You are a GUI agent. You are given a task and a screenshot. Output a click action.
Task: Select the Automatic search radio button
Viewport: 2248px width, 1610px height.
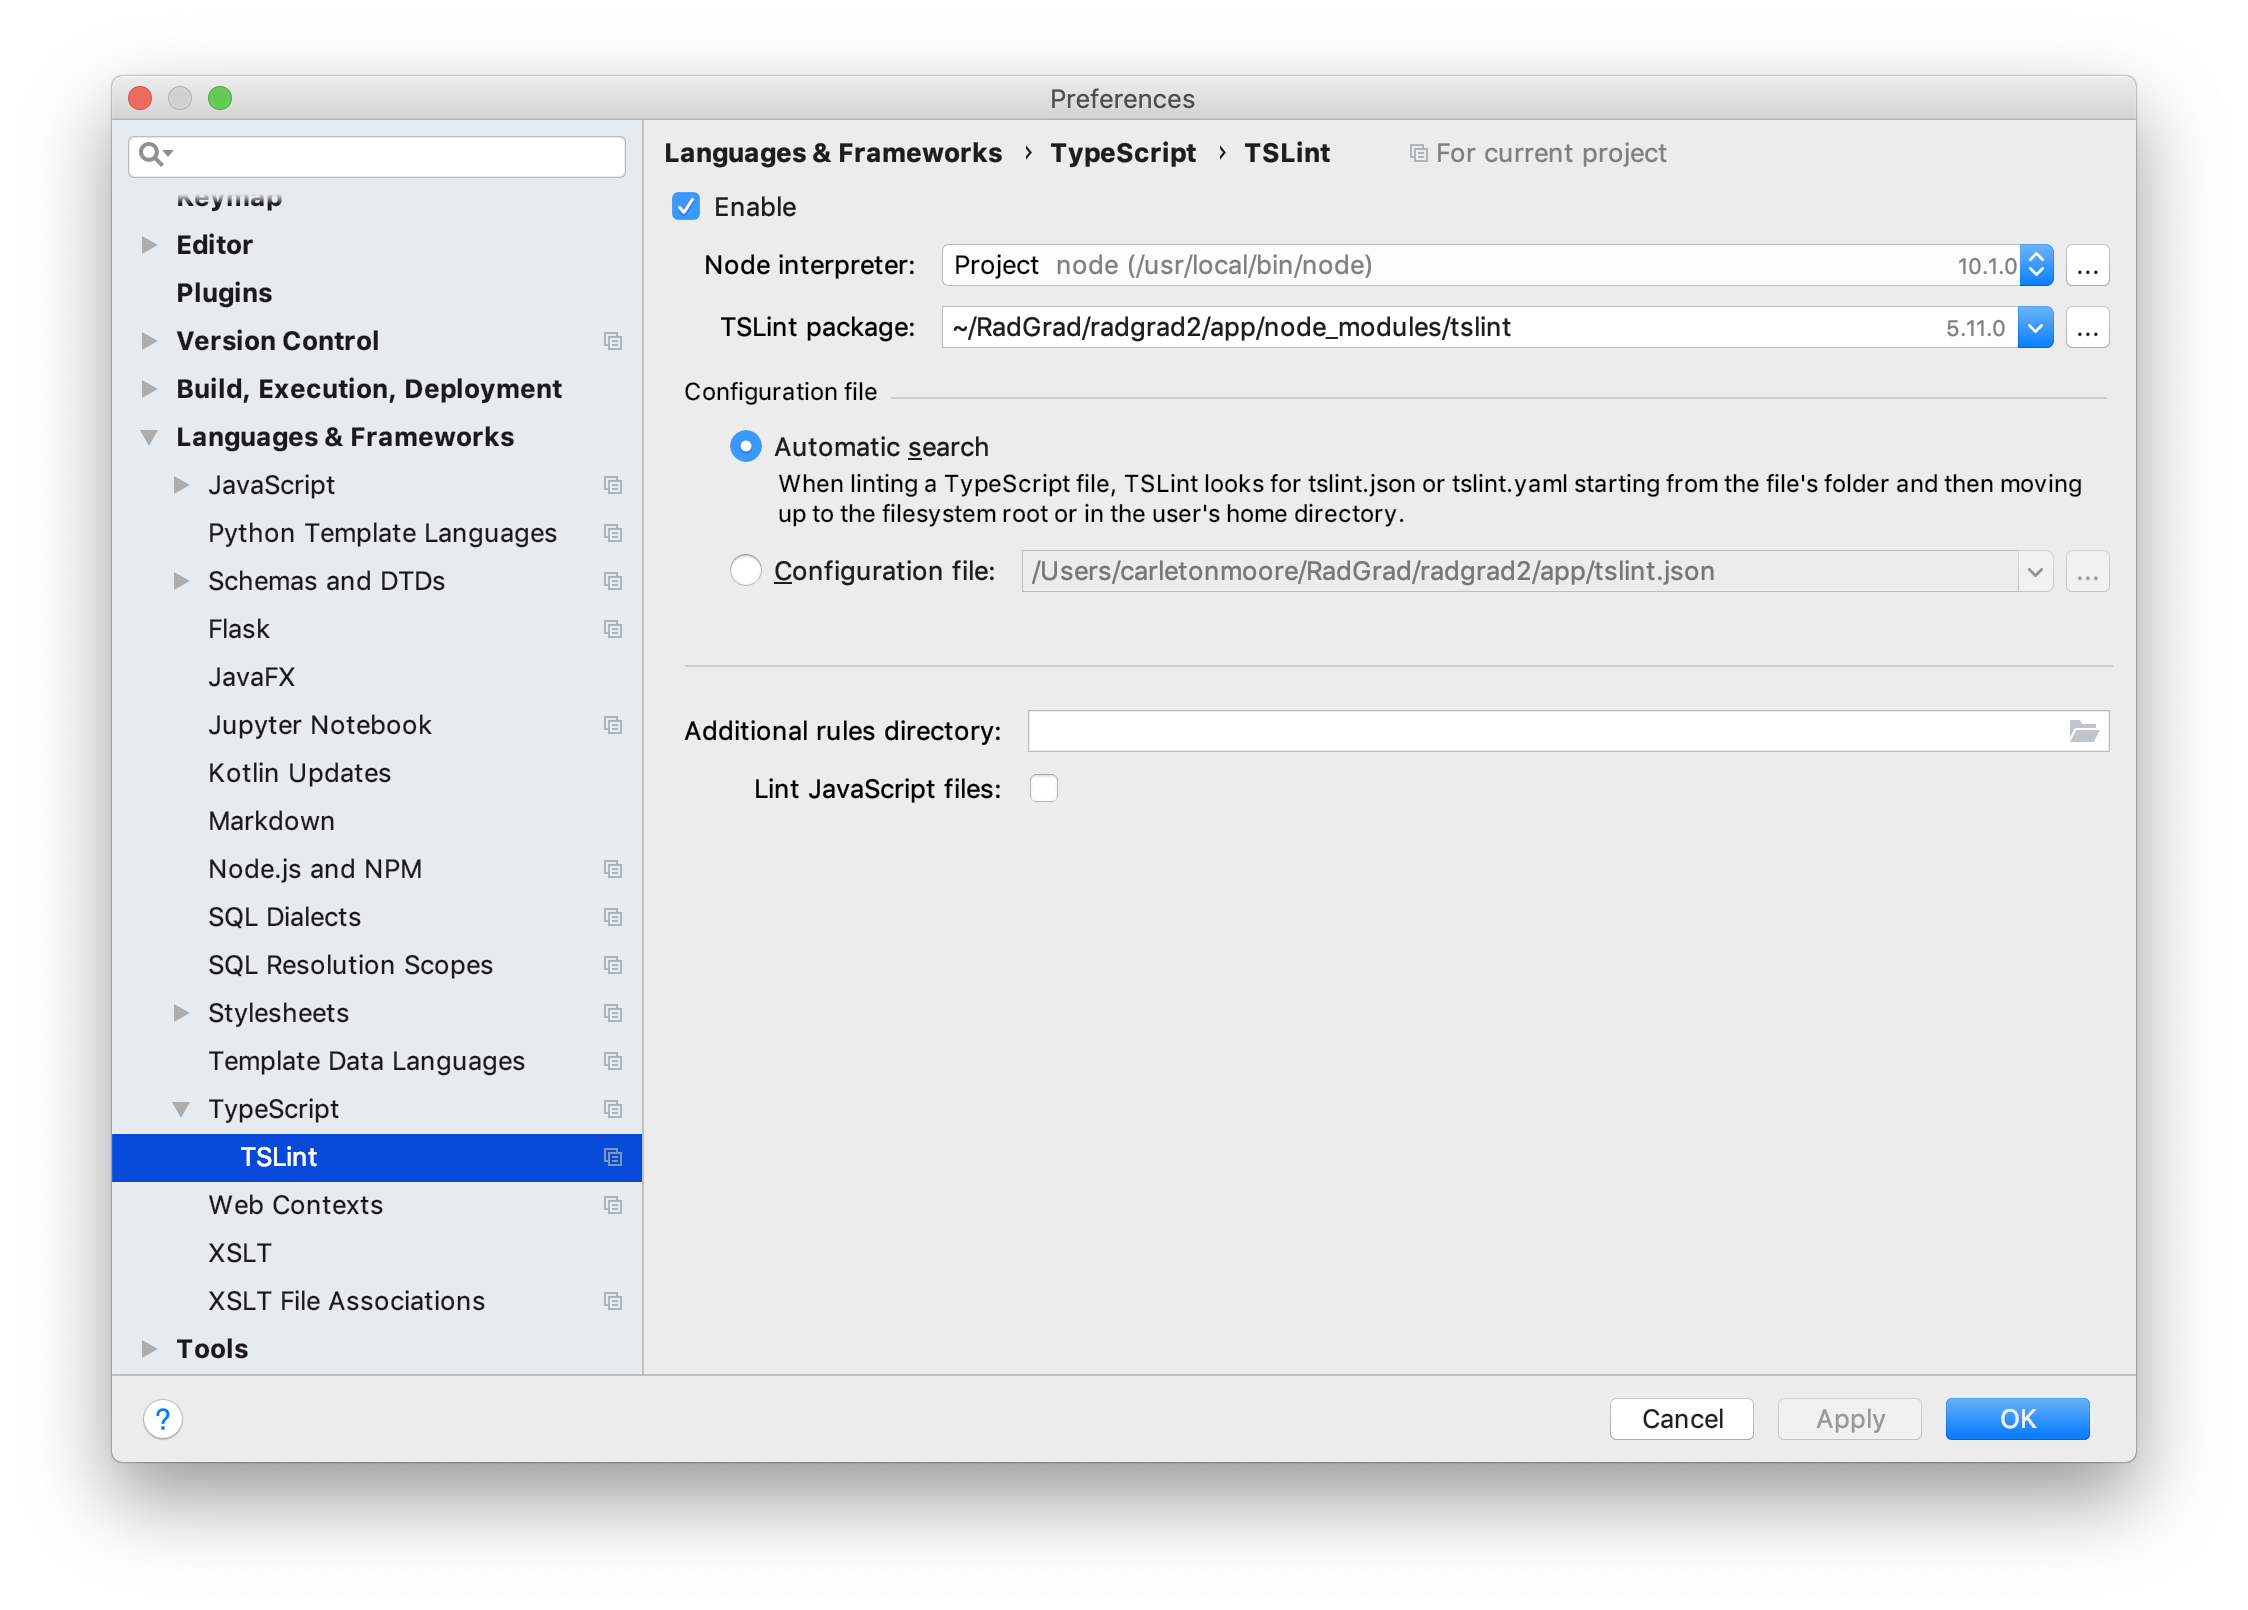point(746,446)
